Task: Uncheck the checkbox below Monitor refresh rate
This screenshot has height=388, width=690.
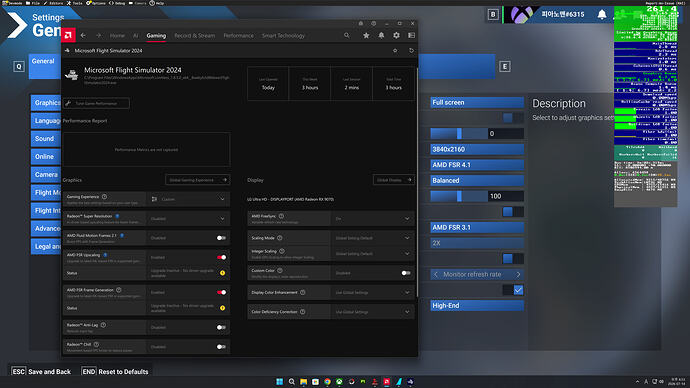Action: [x=518, y=290]
